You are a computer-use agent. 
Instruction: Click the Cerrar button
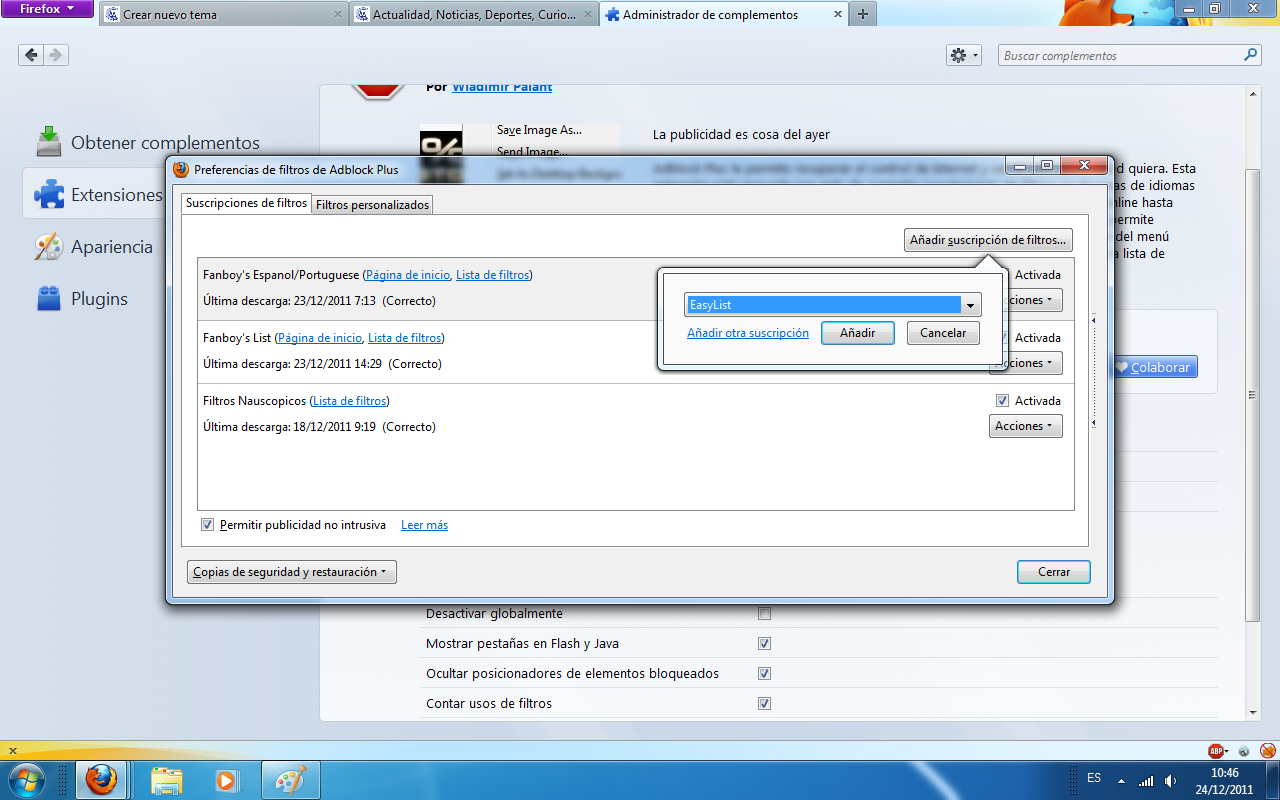pyautogui.click(x=1054, y=572)
